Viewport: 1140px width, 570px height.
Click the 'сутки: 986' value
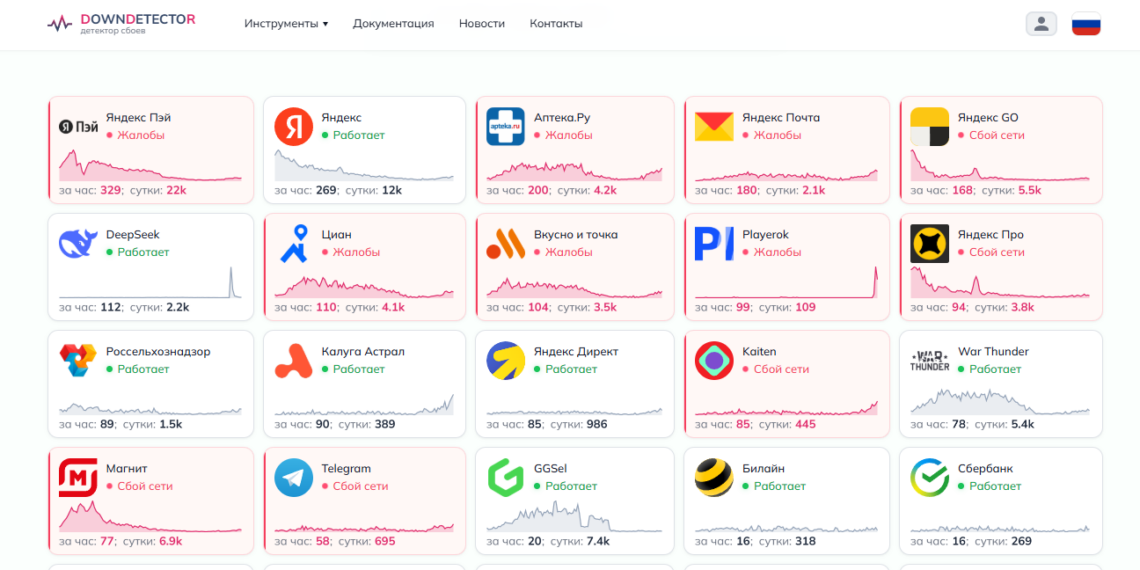coord(579,425)
